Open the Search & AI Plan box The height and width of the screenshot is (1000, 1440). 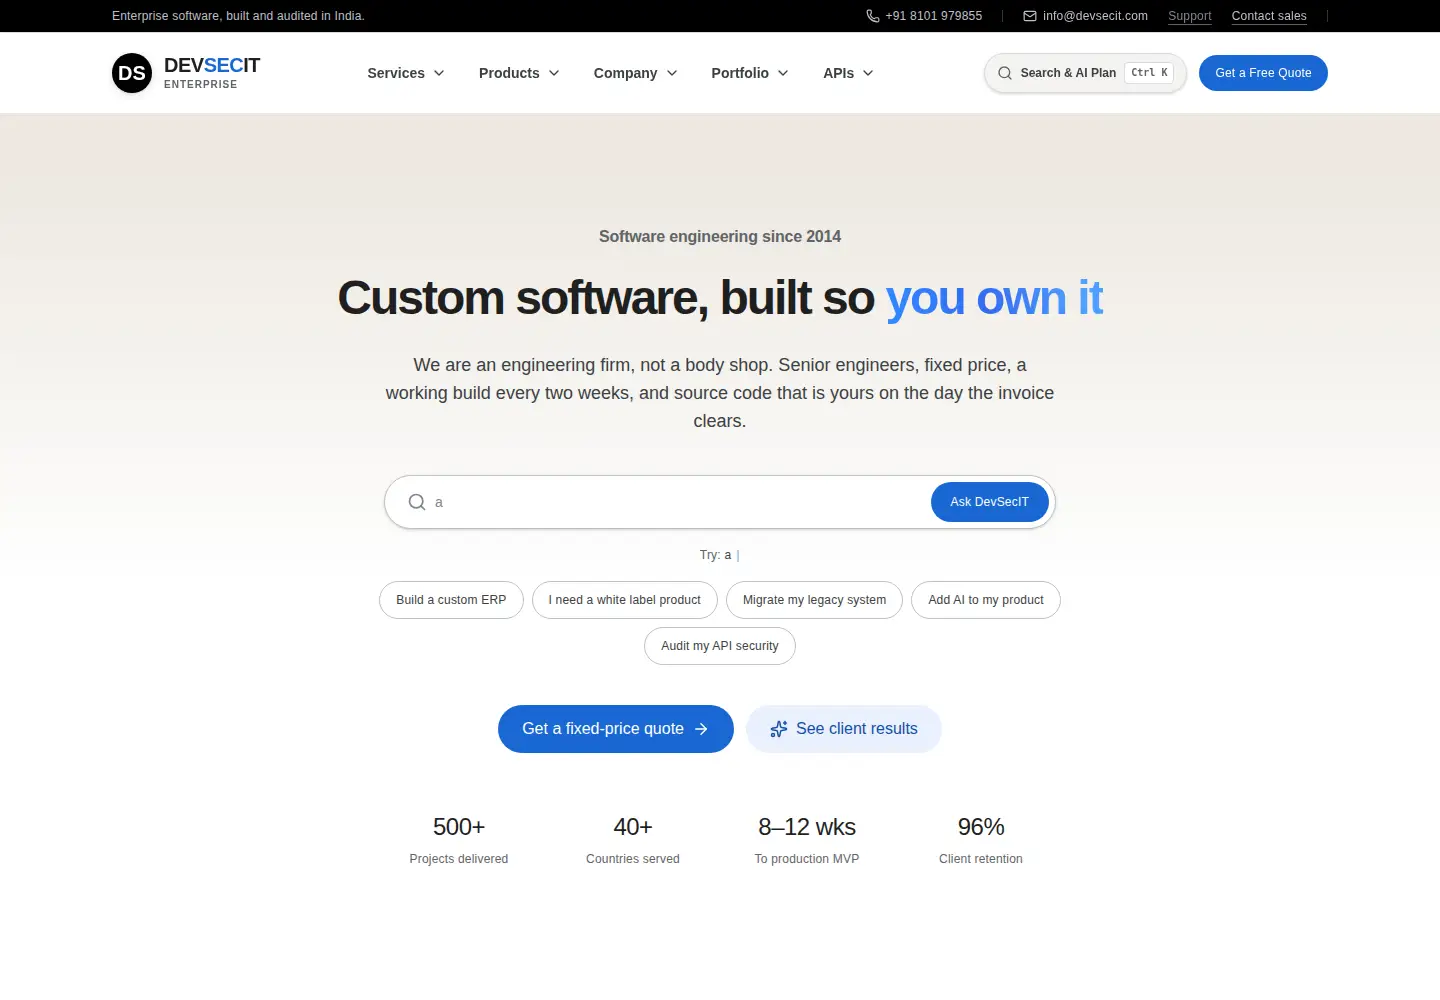1085,73
